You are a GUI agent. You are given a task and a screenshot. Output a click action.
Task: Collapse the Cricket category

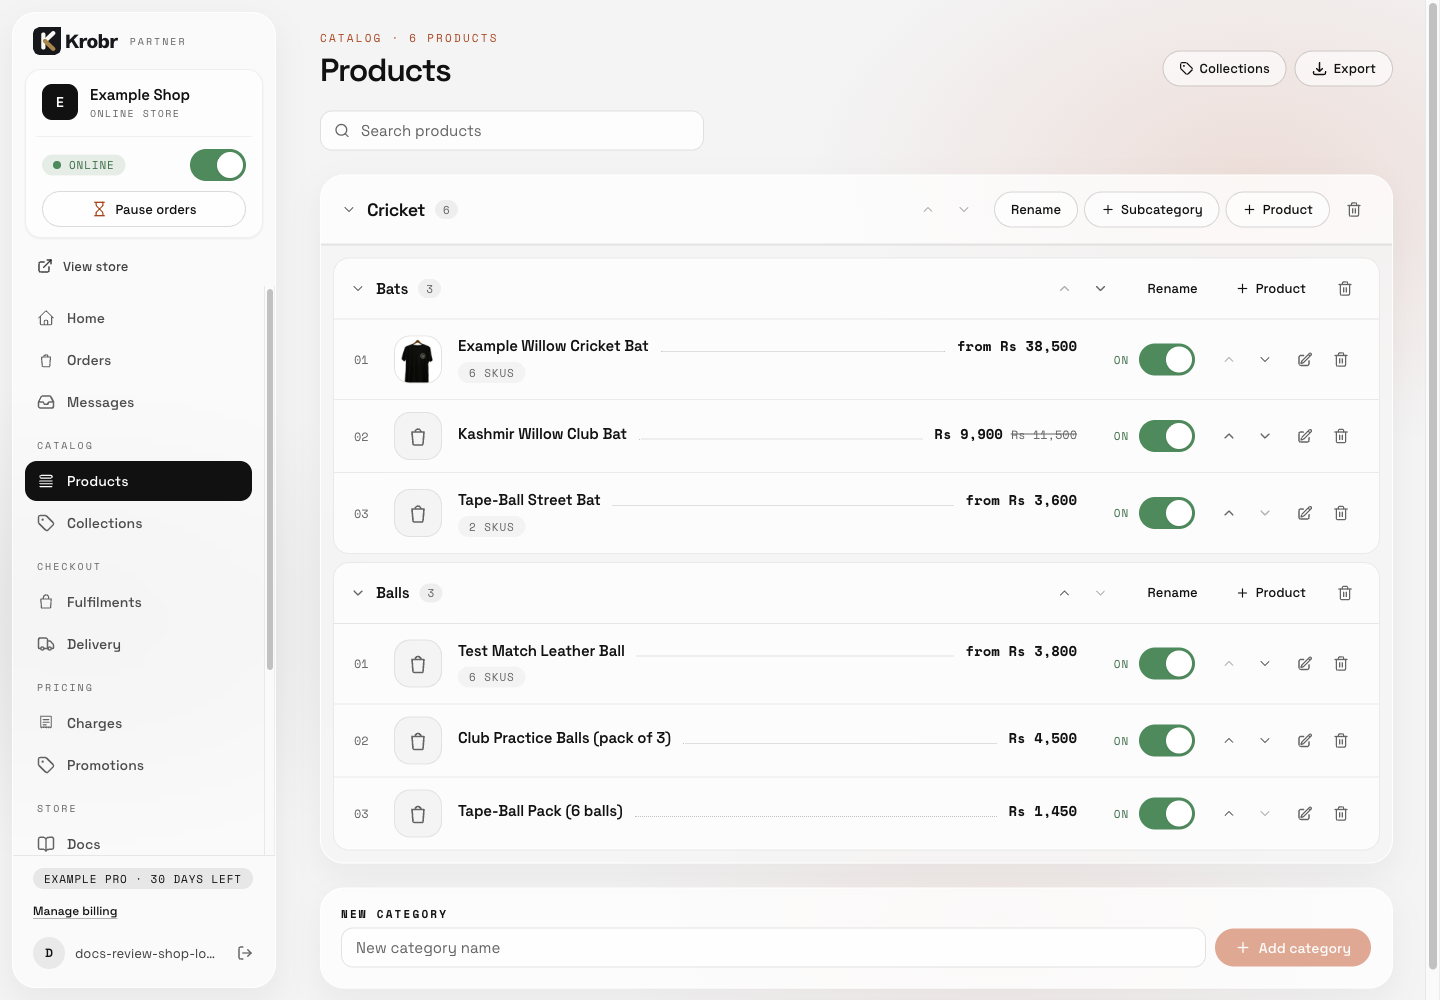(349, 210)
